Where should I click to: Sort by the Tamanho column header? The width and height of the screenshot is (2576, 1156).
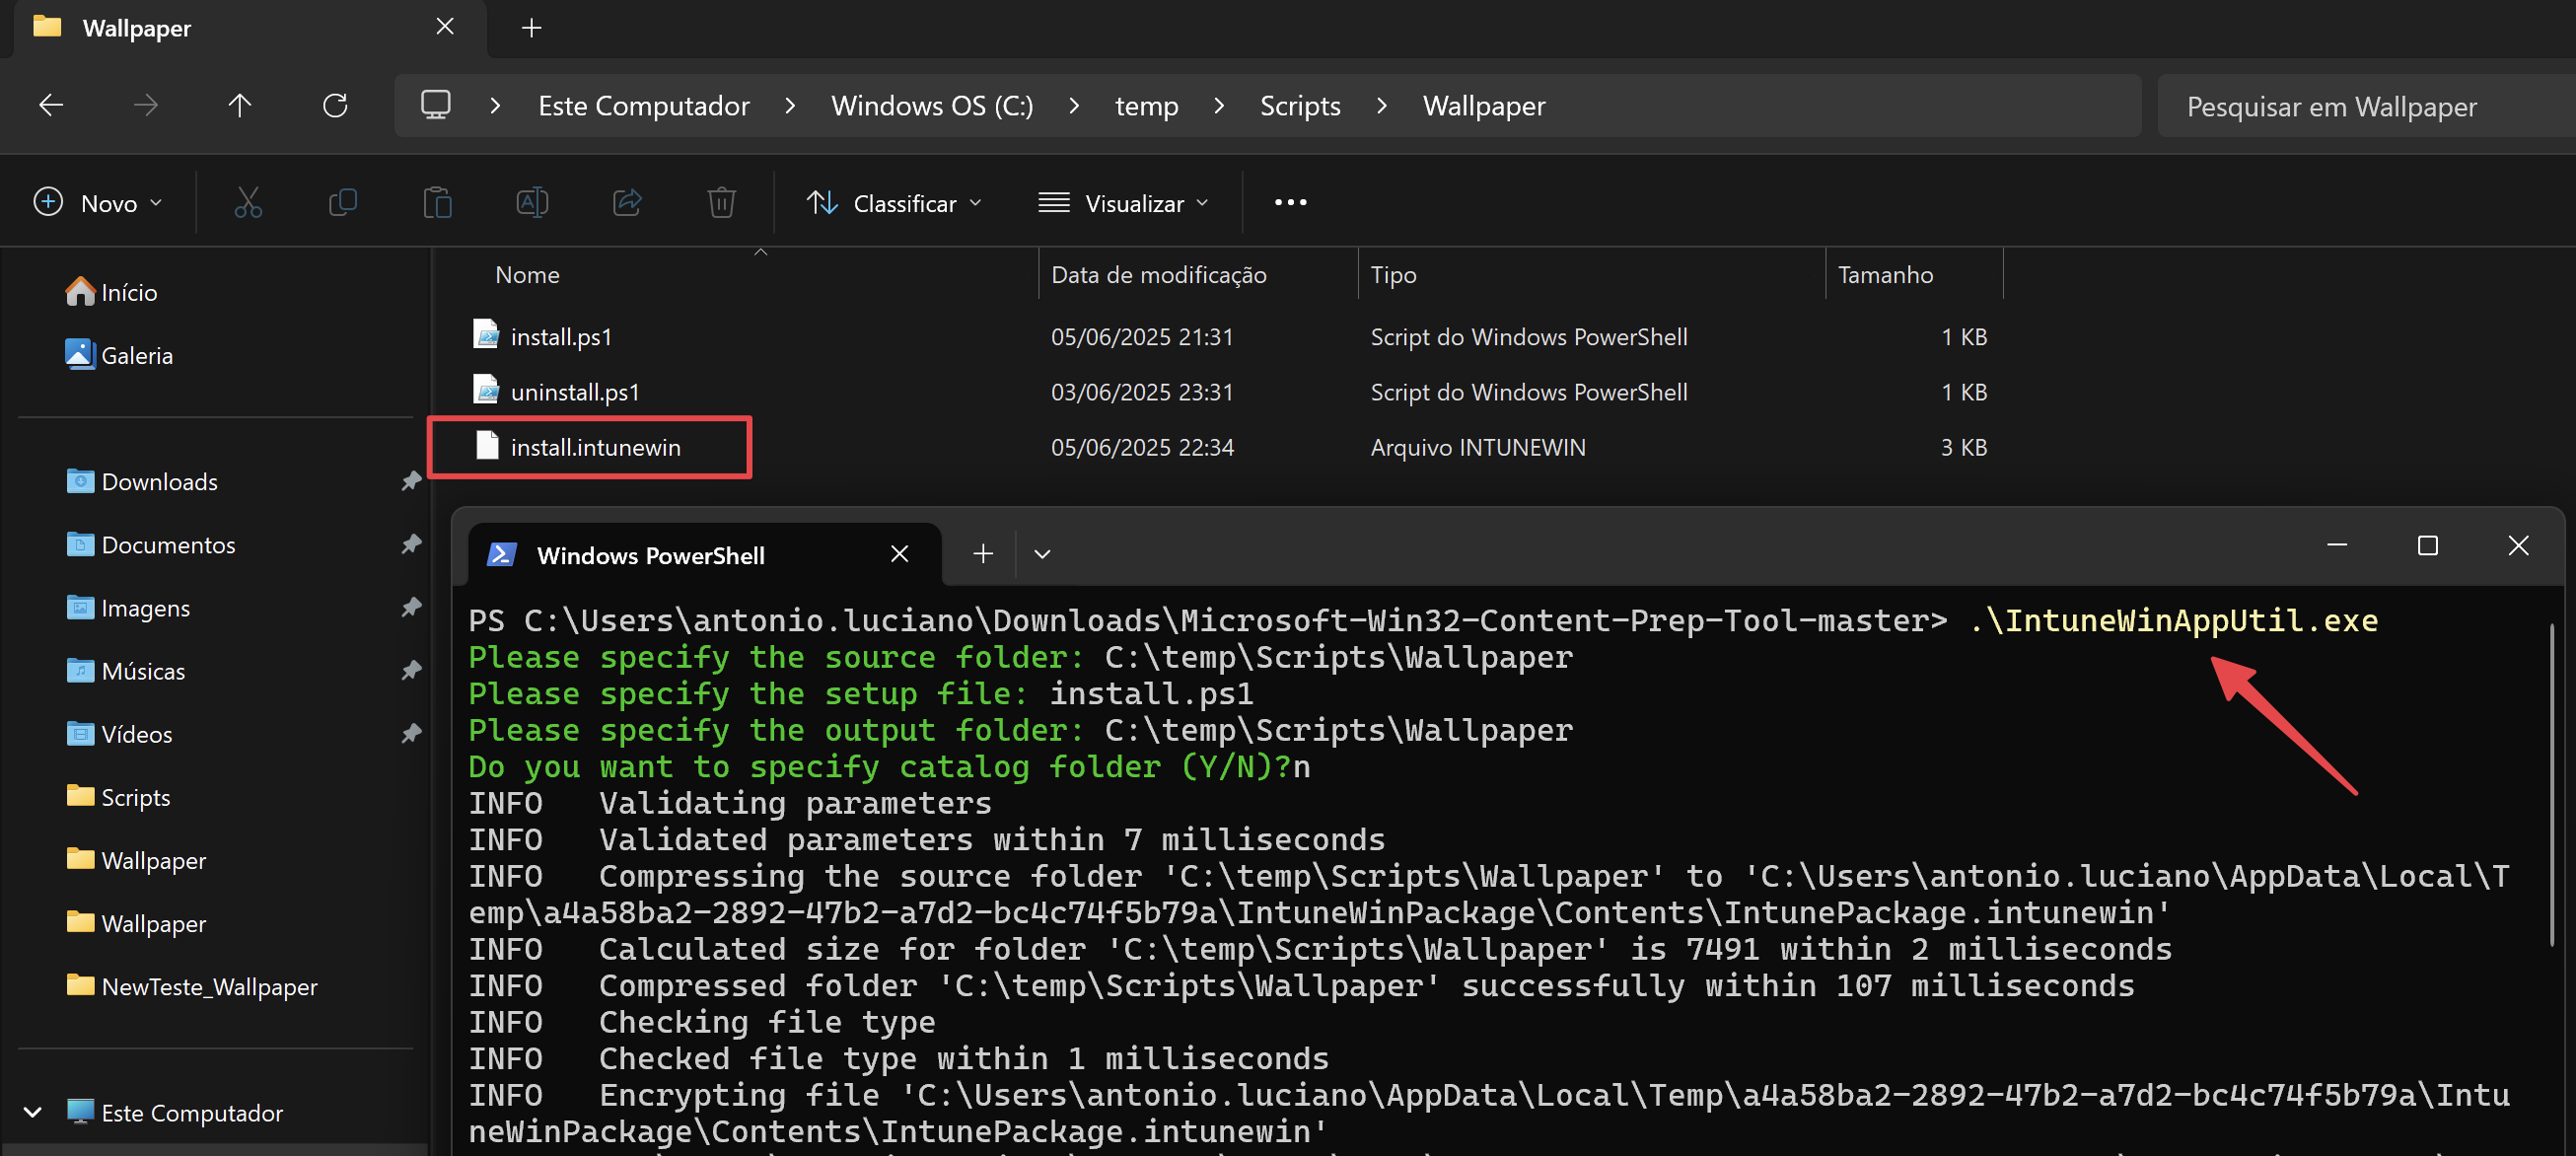1885,275
